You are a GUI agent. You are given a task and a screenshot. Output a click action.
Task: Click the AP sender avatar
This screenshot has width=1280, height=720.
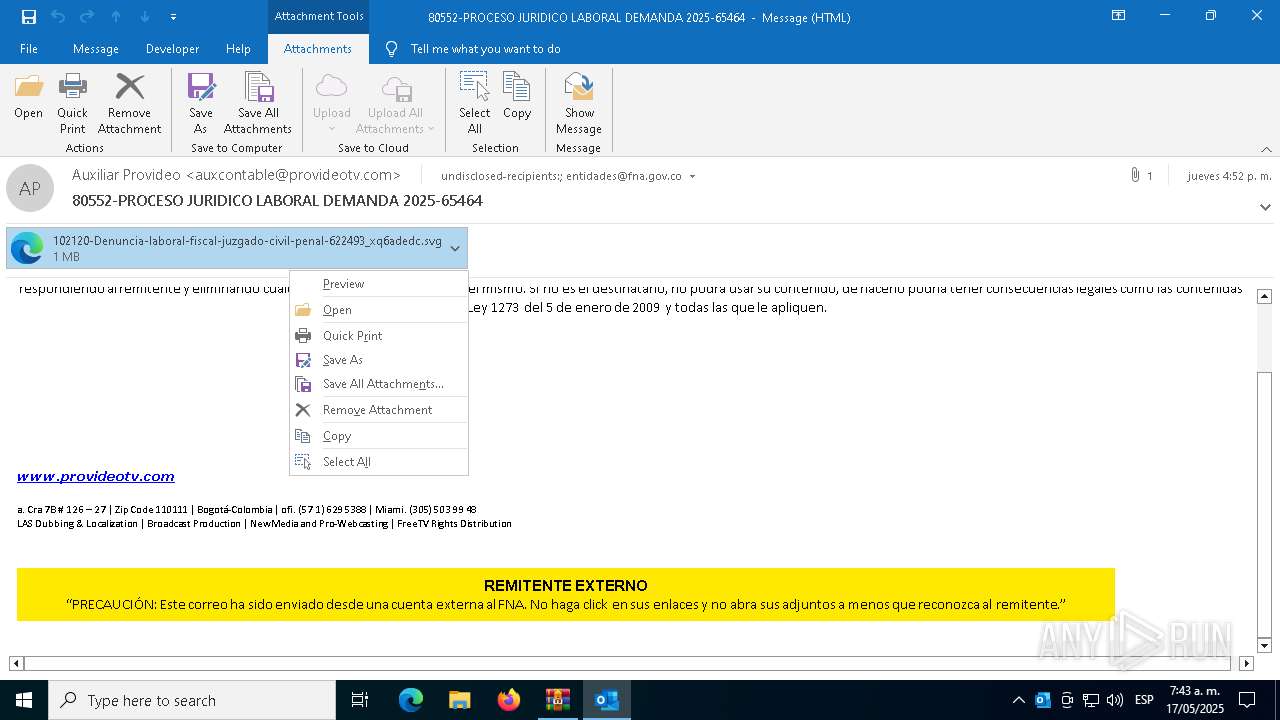30,189
